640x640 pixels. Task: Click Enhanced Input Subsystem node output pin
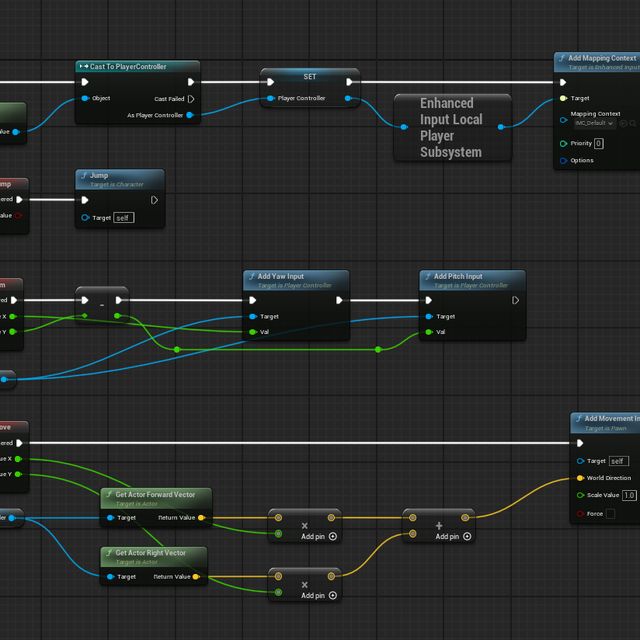pyautogui.click(x=501, y=127)
